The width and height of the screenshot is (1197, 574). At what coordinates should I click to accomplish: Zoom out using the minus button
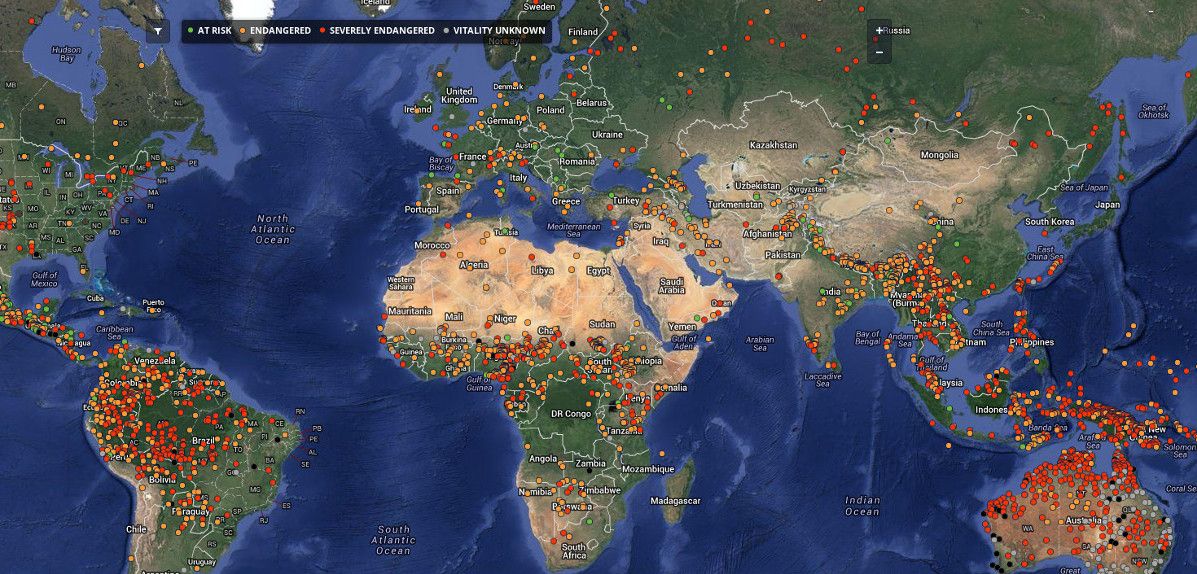(878, 52)
